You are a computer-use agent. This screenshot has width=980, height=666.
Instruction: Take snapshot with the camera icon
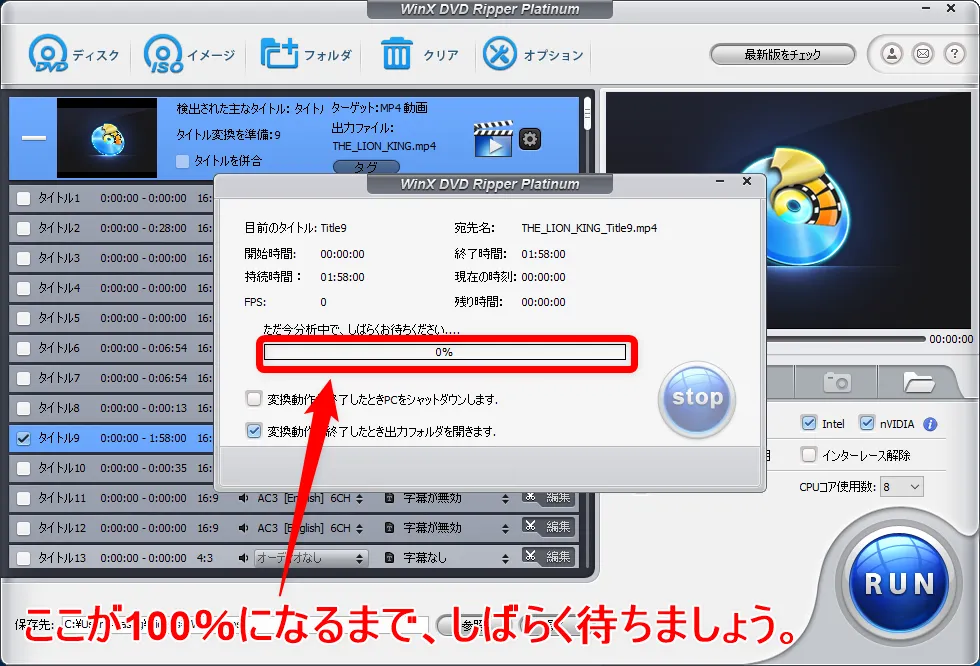[837, 382]
